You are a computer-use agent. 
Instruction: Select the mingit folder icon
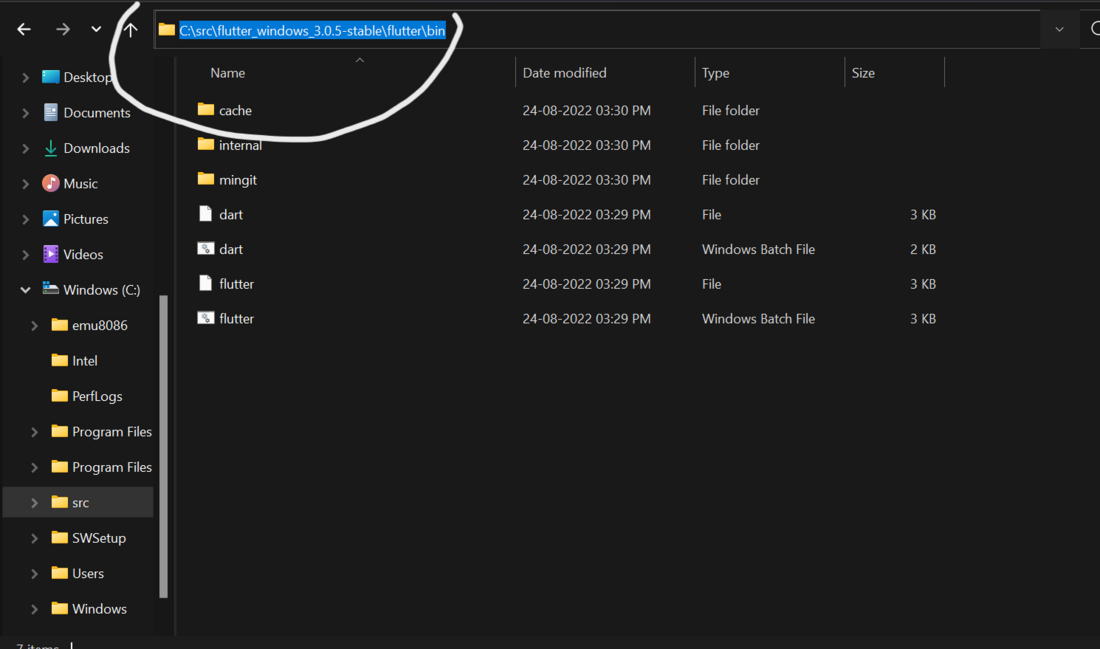click(x=206, y=179)
